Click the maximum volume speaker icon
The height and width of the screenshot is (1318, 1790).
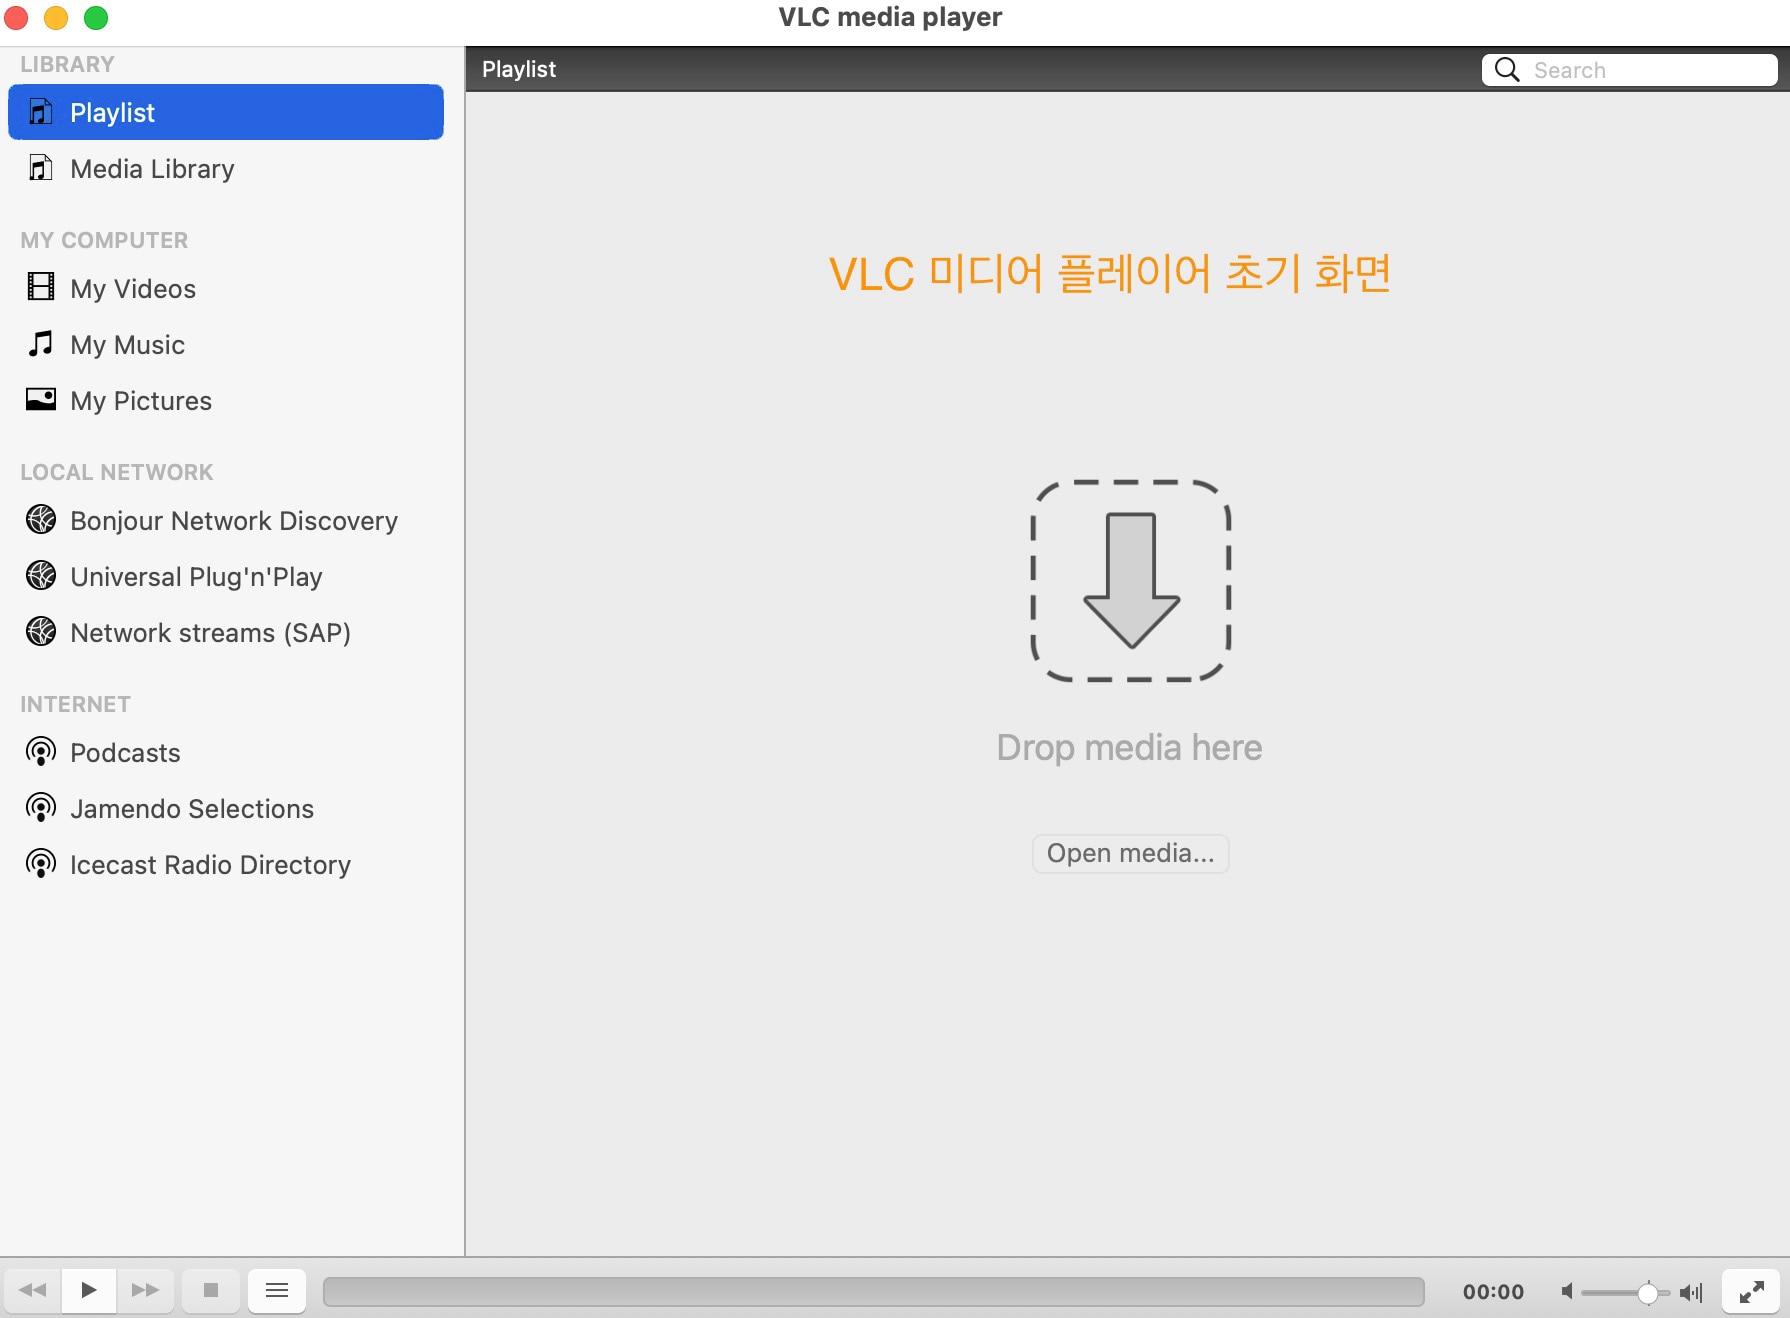point(1691,1292)
